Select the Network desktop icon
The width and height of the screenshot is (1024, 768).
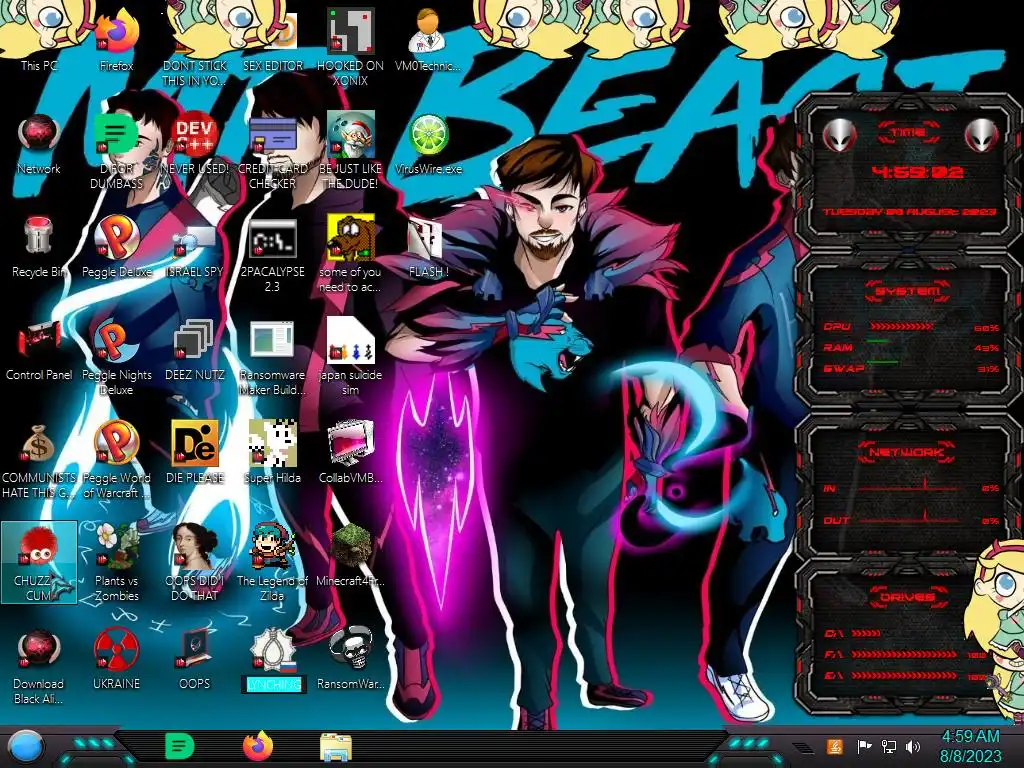39,144
